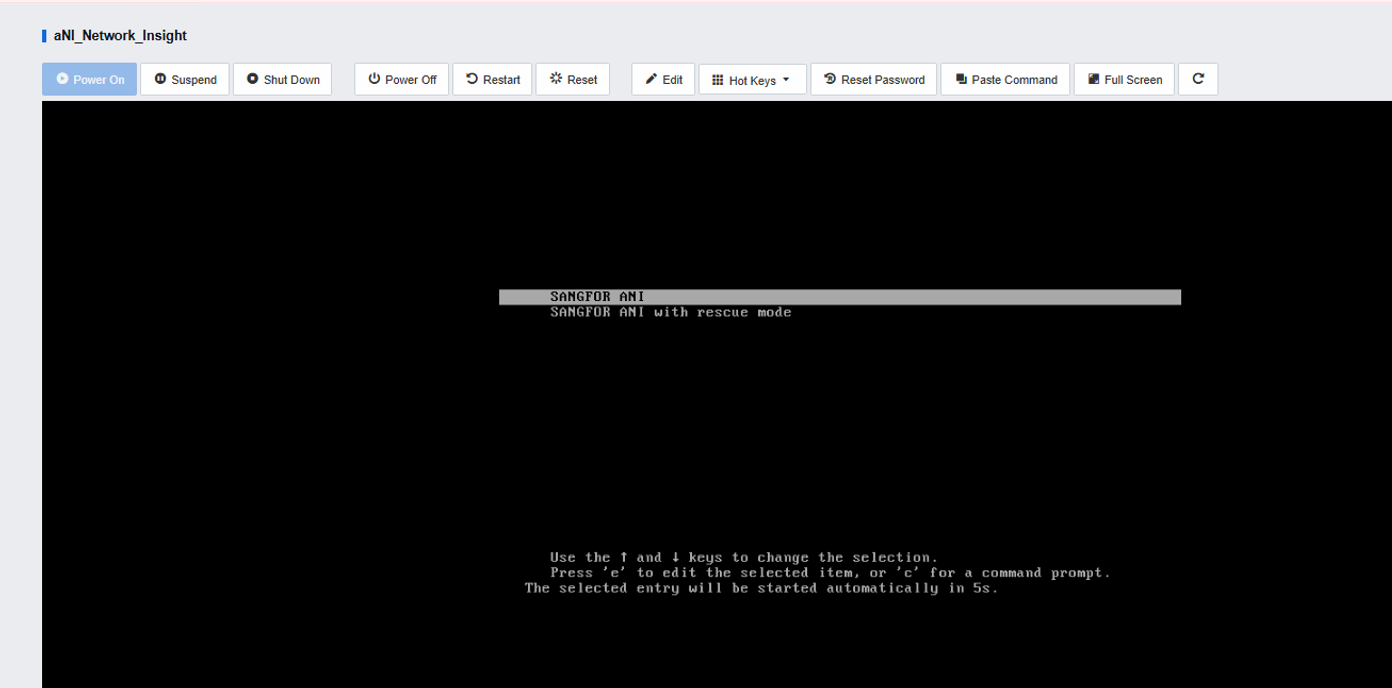
Task: Click the Suspend pause icon
Action: [160, 79]
